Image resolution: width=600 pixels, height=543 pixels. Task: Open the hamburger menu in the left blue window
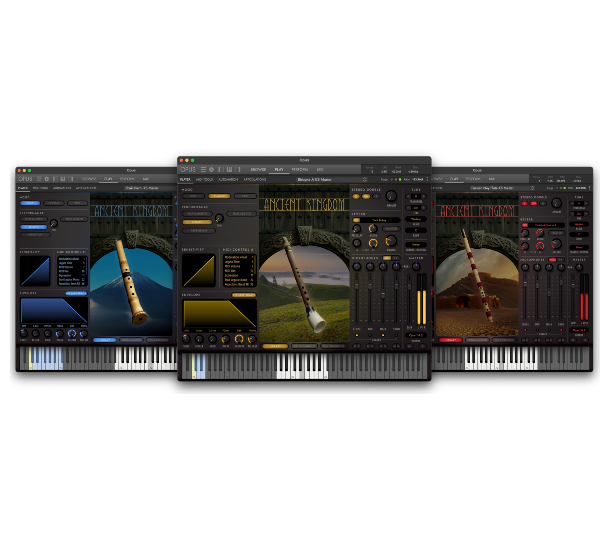[x=39, y=179]
